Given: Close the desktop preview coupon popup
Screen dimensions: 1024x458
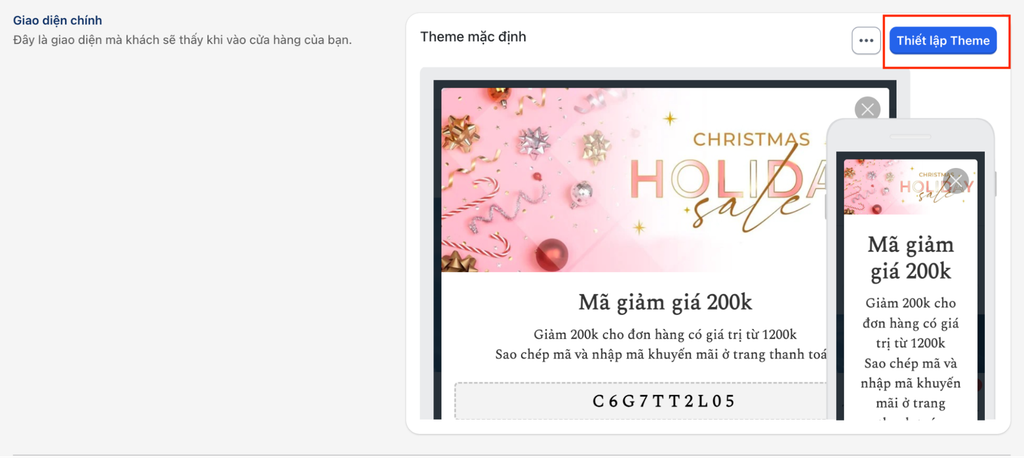Looking at the screenshot, I should click(867, 110).
